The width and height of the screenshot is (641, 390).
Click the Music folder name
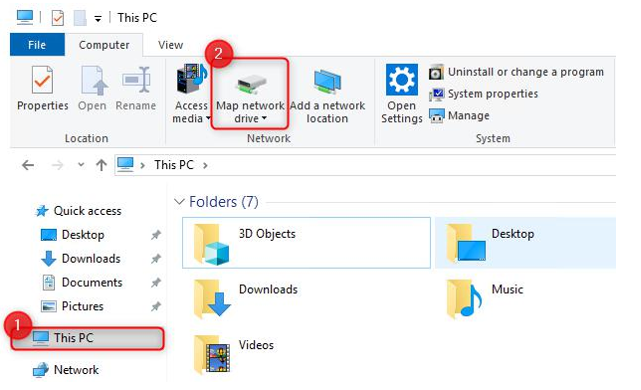507,289
